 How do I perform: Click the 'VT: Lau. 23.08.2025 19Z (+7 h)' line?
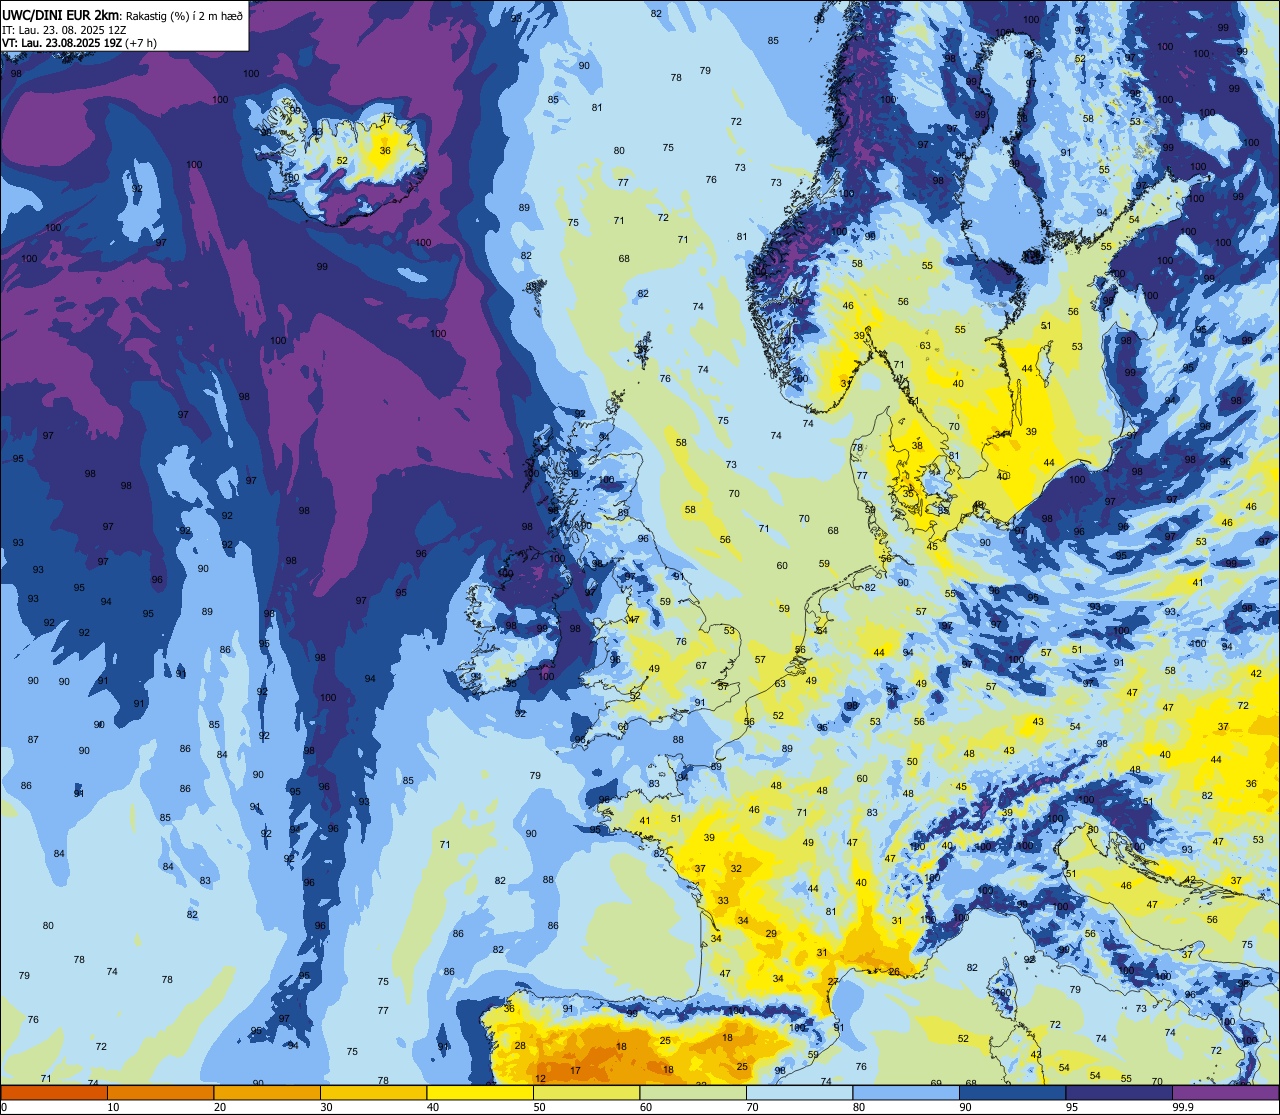pos(78,43)
